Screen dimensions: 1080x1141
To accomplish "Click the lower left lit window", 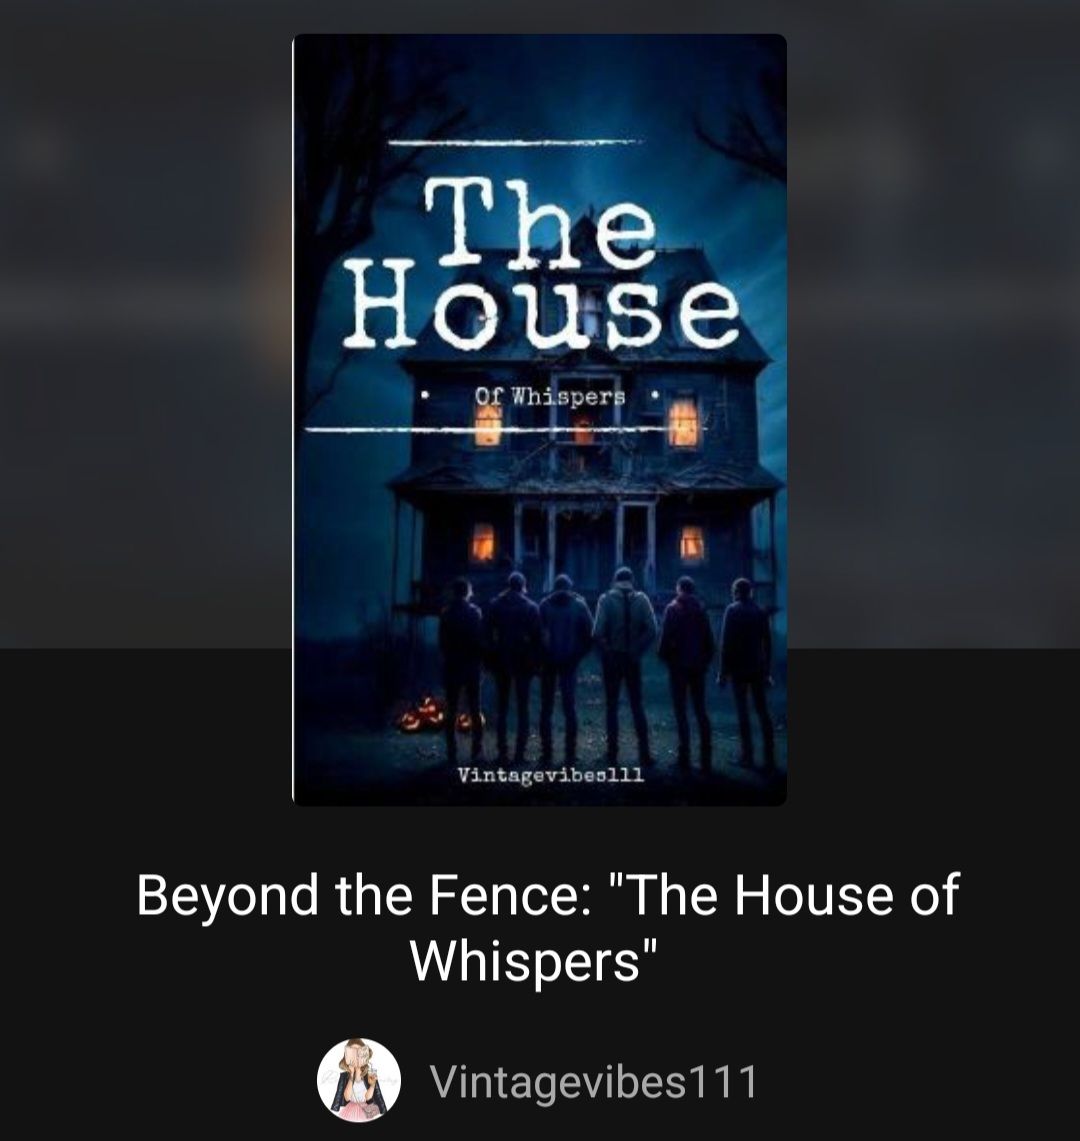I will 483,542.
